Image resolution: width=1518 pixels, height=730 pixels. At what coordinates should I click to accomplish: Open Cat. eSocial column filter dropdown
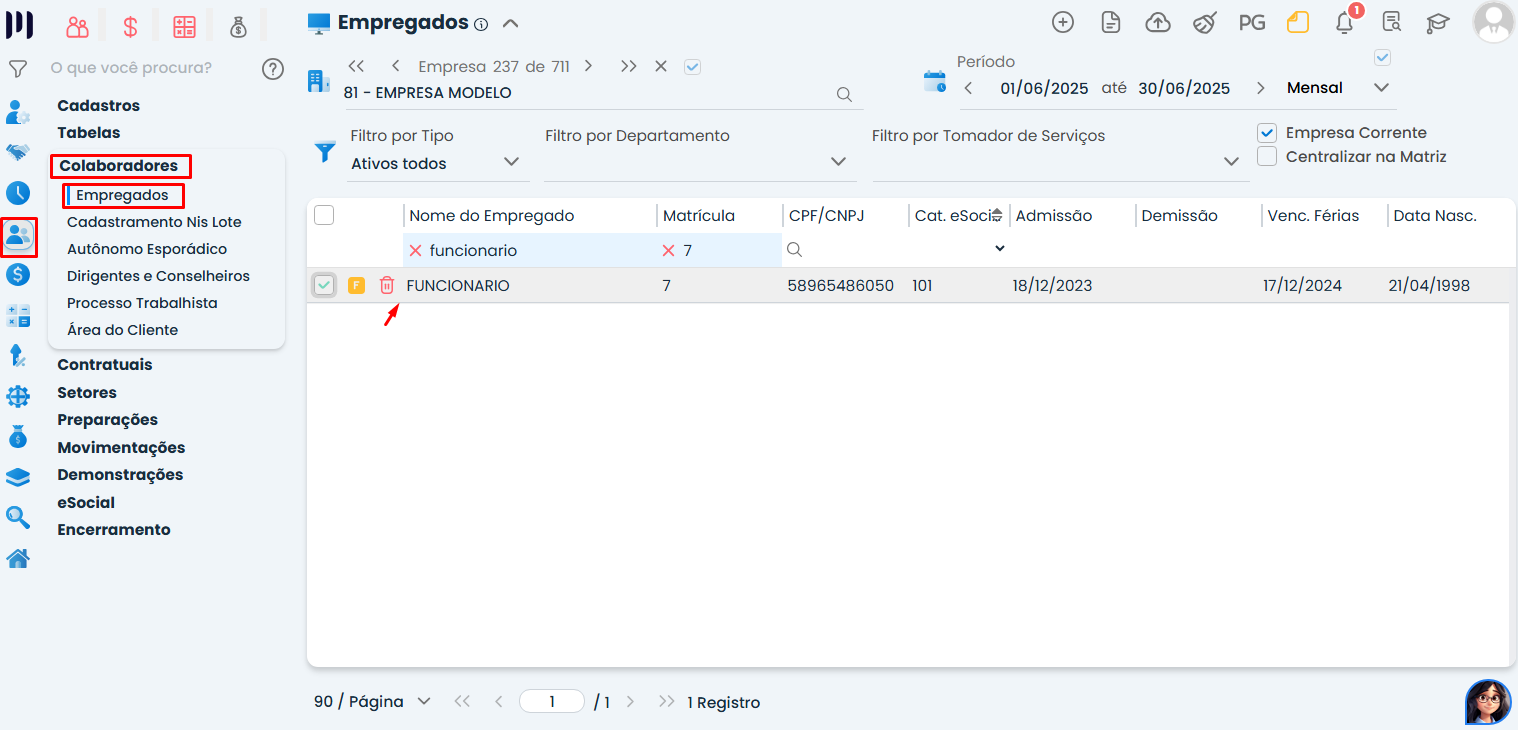click(x=999, y=249)
